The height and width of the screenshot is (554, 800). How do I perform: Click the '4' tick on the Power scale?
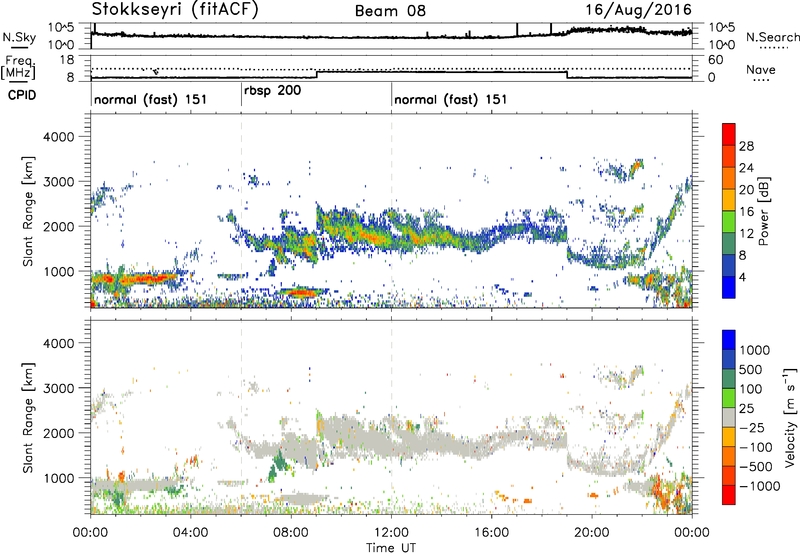click(742, 277)
